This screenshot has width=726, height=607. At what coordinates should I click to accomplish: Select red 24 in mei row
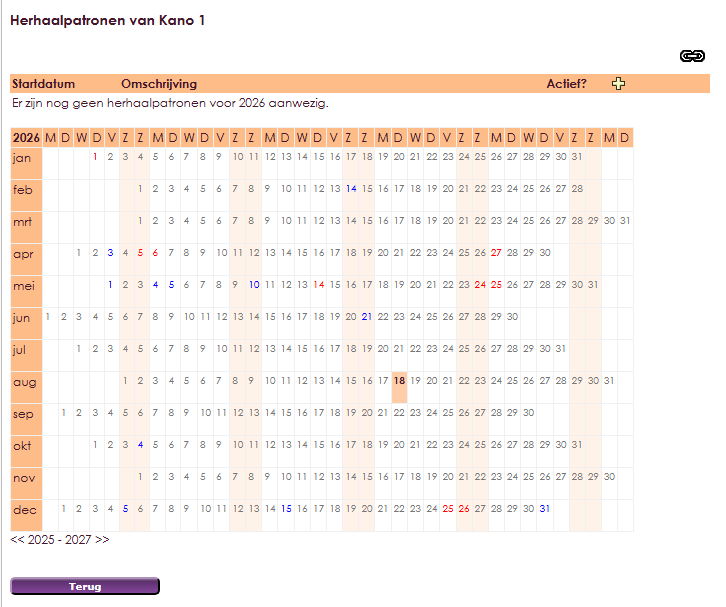[480, 285]
